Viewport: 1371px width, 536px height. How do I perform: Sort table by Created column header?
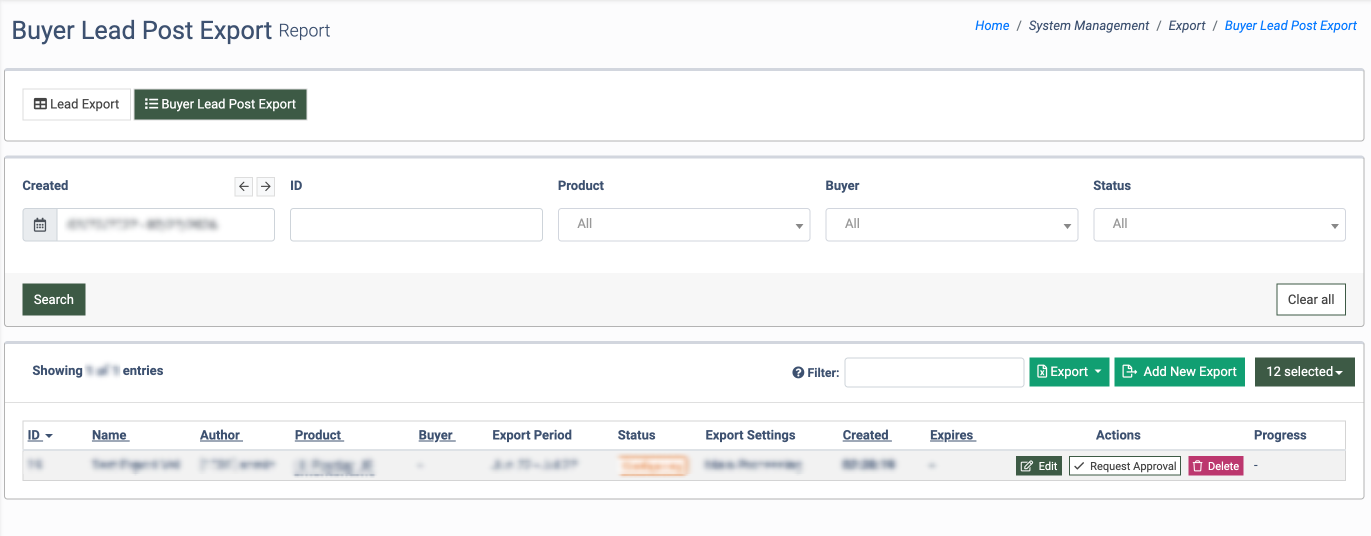point(867,435)
